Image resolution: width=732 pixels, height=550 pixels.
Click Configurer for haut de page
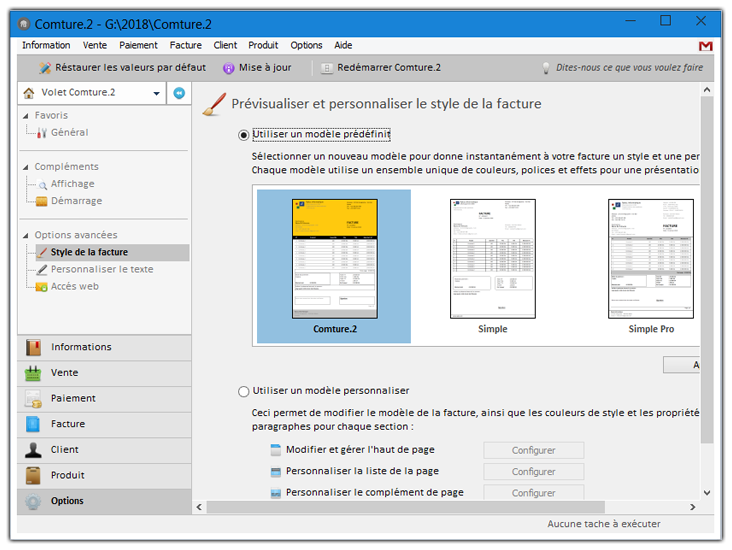pos(533,450)
